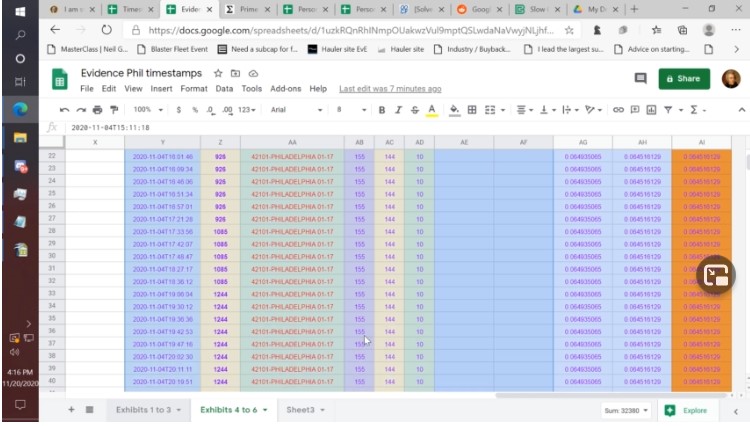Open the Data menu
This screenshot has height=426, width=750.
tap(224, 88)
